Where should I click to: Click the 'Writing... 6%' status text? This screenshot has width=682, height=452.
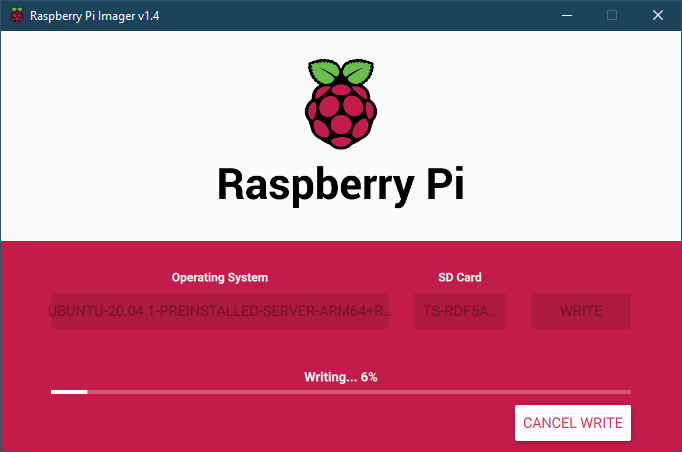pyautogui.click(x=341, y=377)
